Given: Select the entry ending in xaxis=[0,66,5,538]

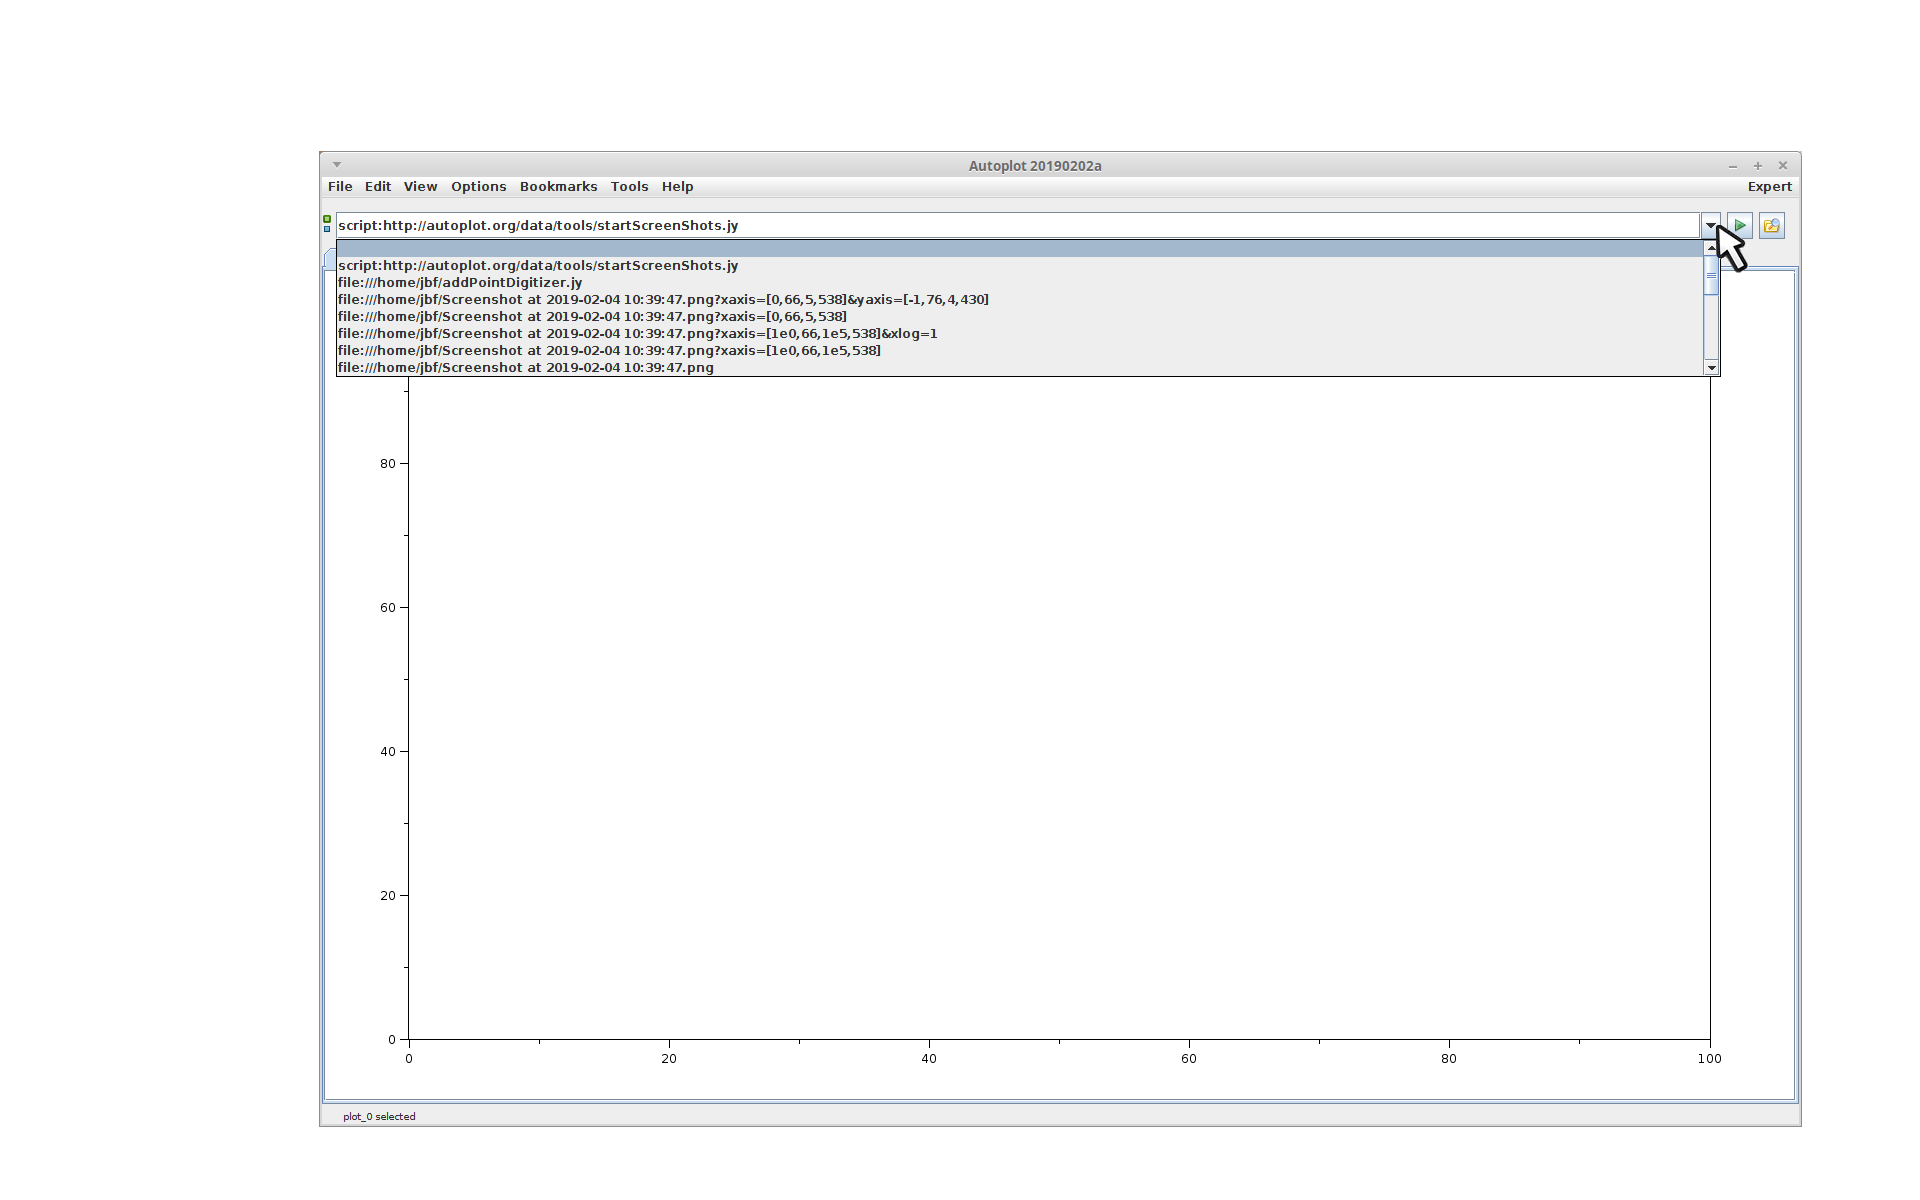Looking at the screenshot, I should click(1020, 317).
